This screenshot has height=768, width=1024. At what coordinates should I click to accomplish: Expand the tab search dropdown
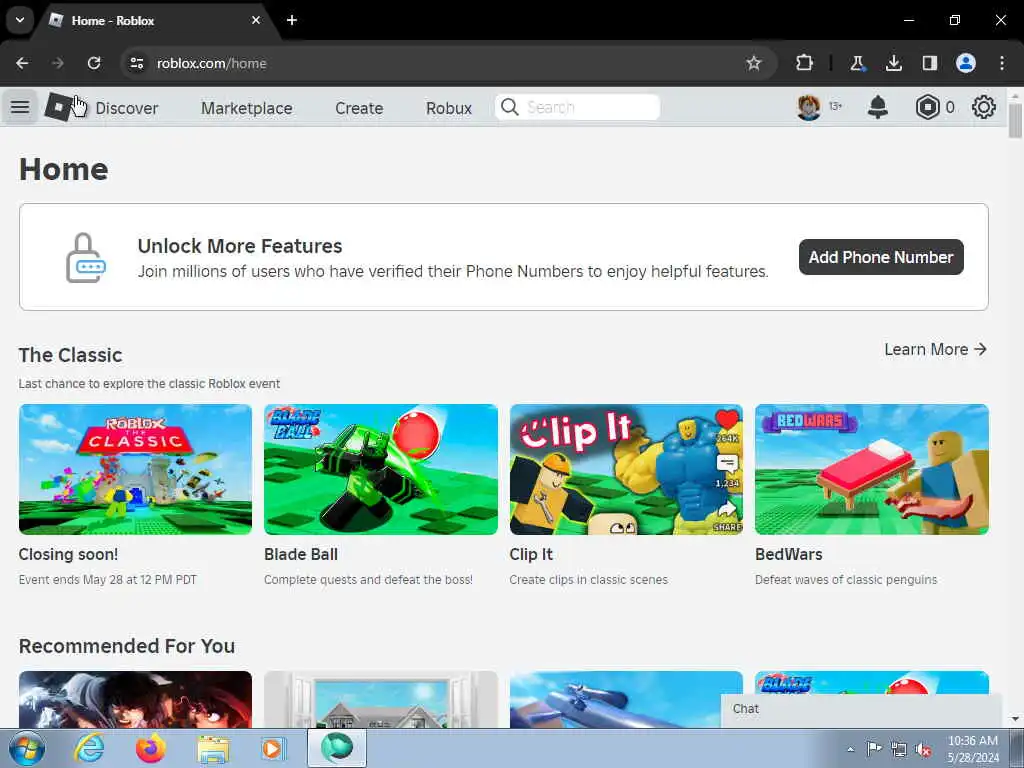coord(20,20)
